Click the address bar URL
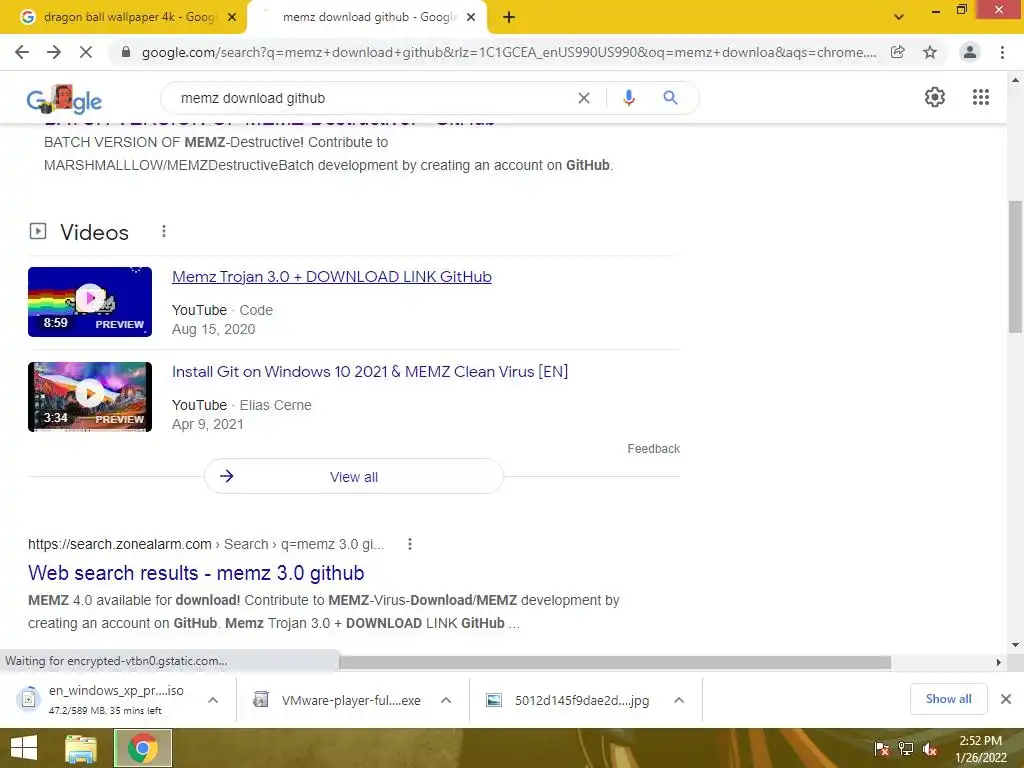 click(x=509, y=52)
